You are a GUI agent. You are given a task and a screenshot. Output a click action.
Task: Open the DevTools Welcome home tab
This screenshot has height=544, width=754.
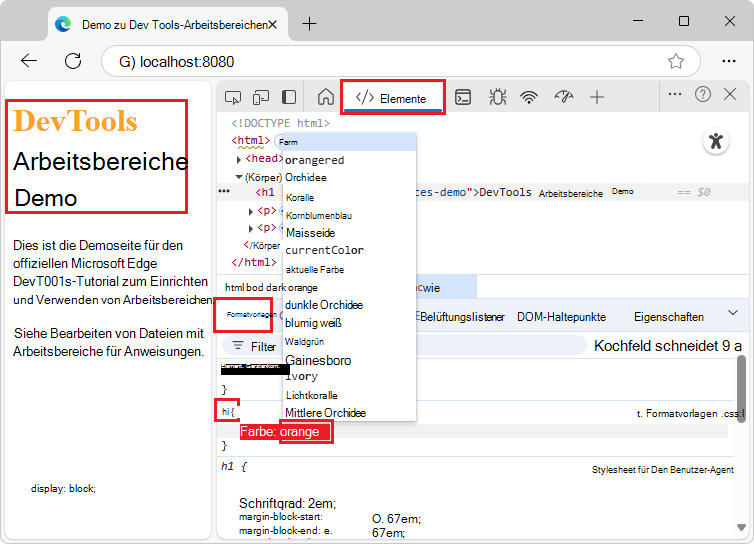(x=326, y=97)
